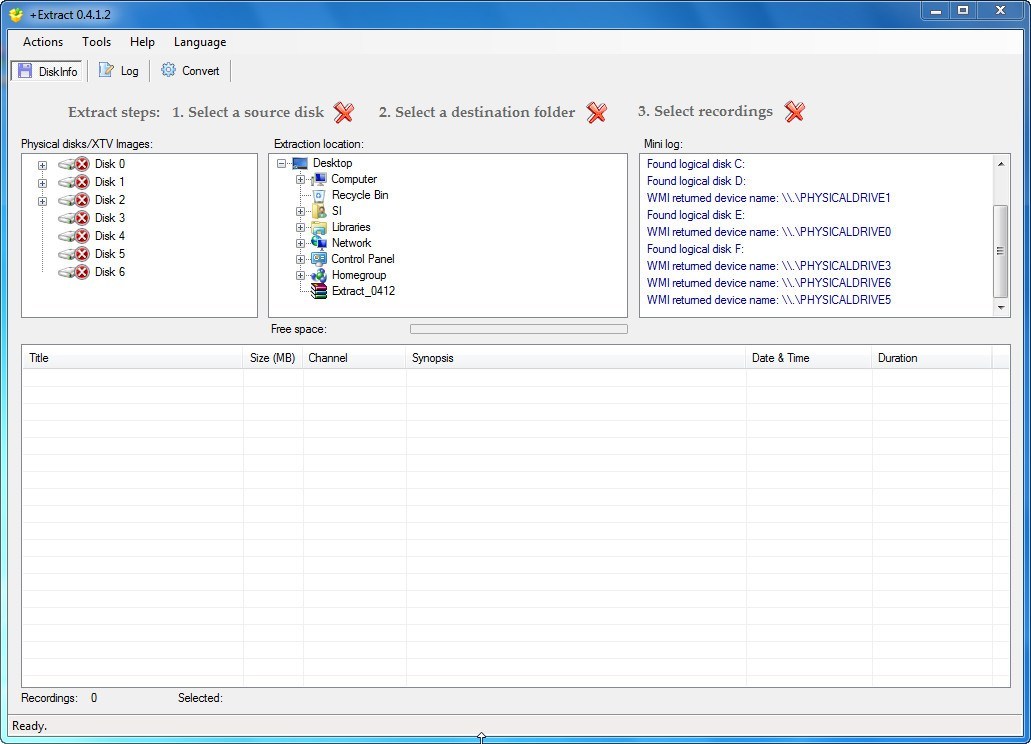
Task: Open the Help menu
Action: (x=142, y=42)
